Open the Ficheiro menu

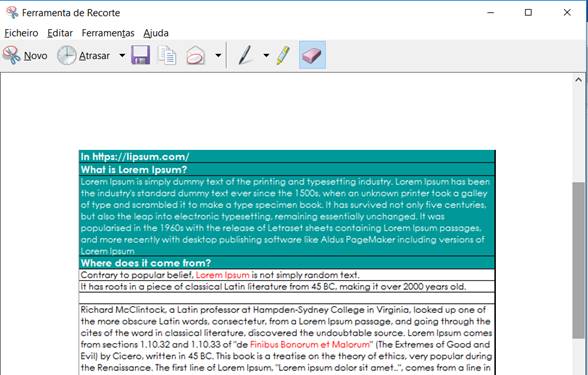pos(21,33)
